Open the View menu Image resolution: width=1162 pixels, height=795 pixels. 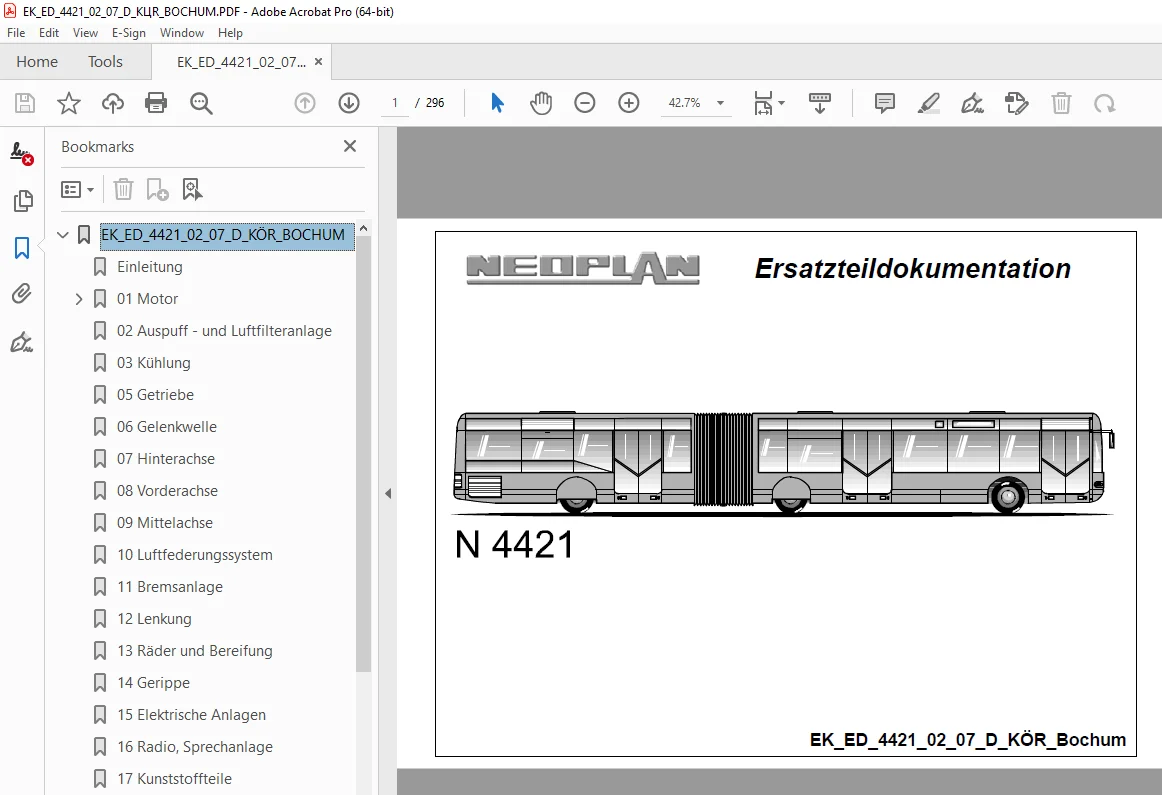click(x=85, y=33)
